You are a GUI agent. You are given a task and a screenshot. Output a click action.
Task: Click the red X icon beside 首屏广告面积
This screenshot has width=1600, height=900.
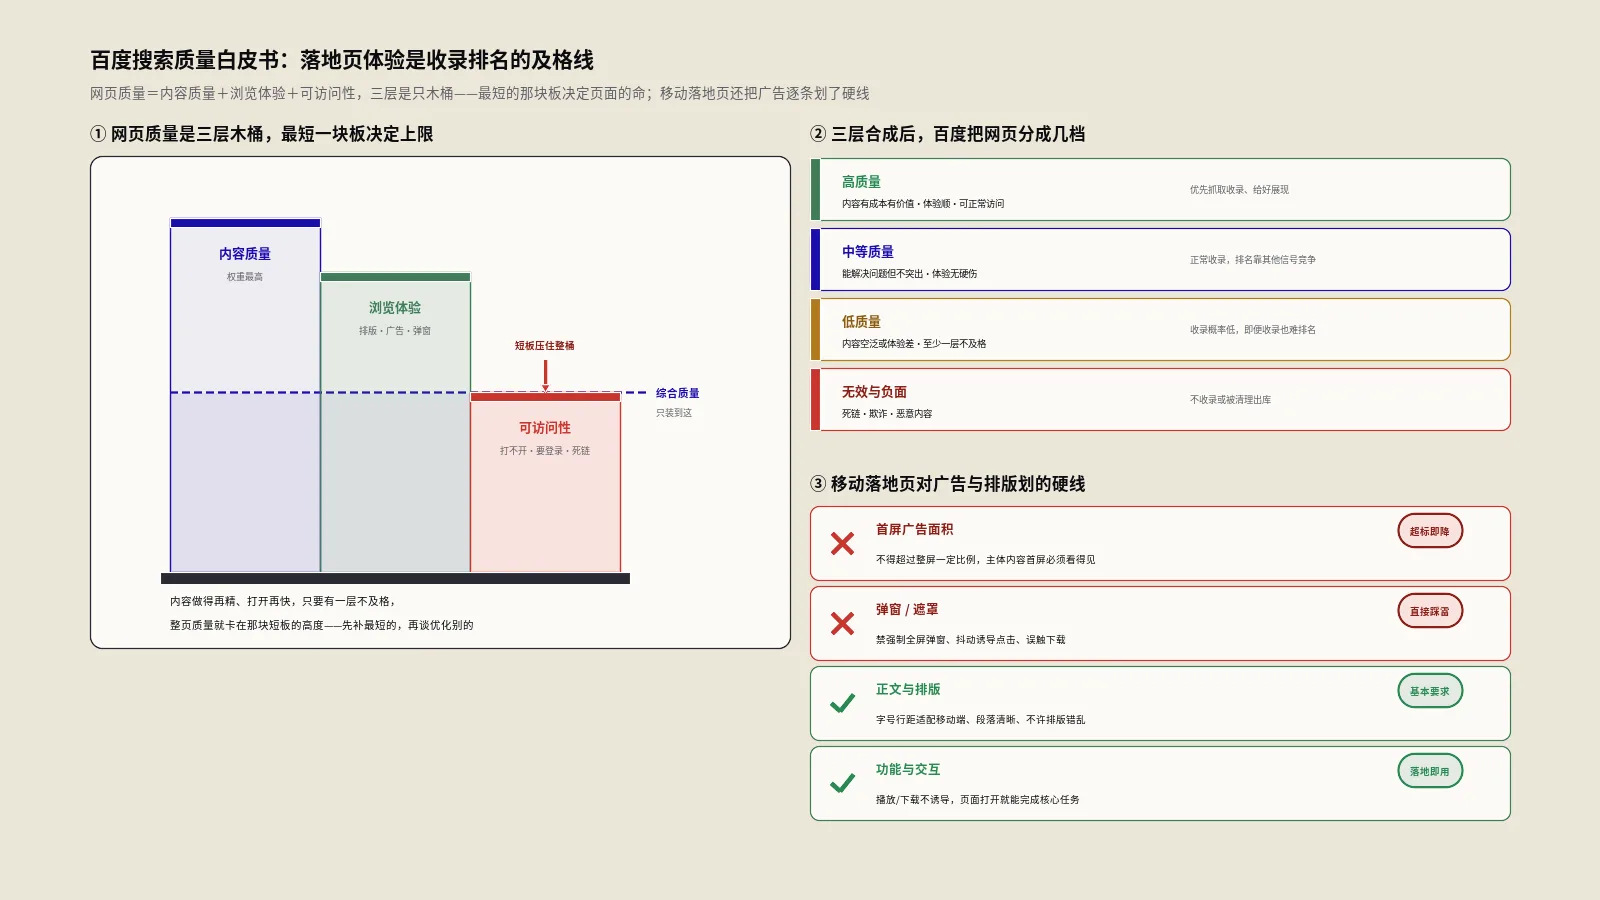842,543
